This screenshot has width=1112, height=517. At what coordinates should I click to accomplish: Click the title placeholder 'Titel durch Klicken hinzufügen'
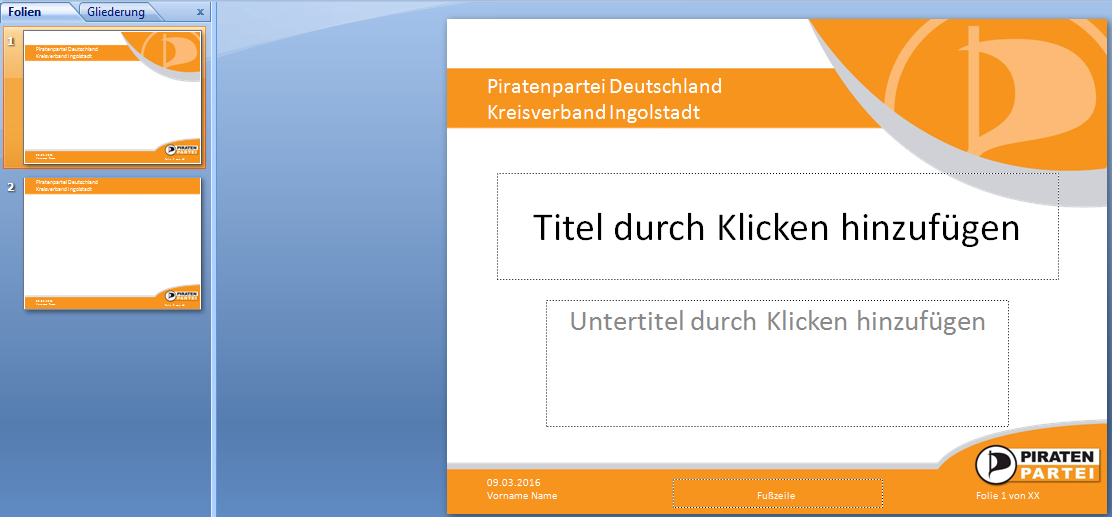click(x=776, y=227)
